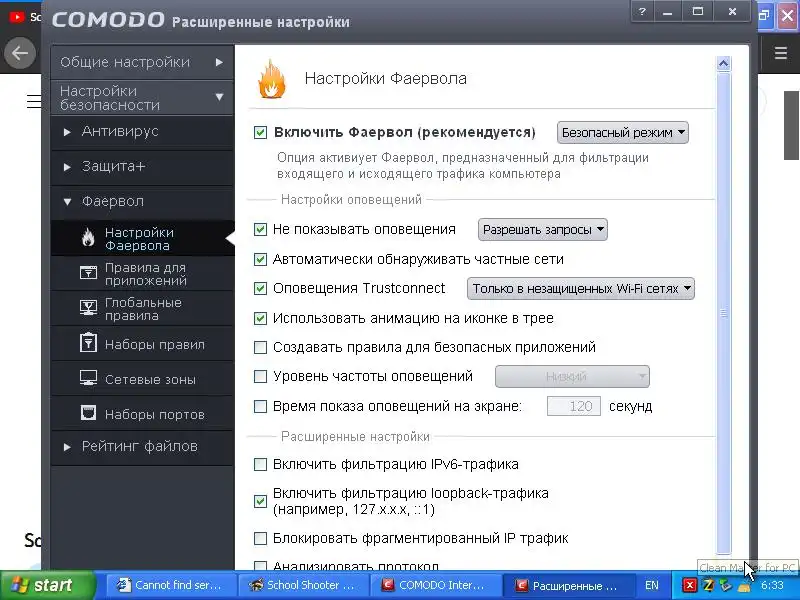Select the Настройки Фаервола menu entry
Viewport: 800px width, 600px height.
point(142,238)
